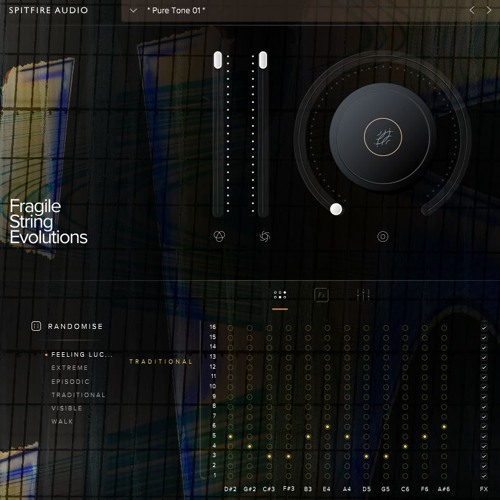Select the WALK randomise mode
500x500 pixels.
click(x=62, y=422)
